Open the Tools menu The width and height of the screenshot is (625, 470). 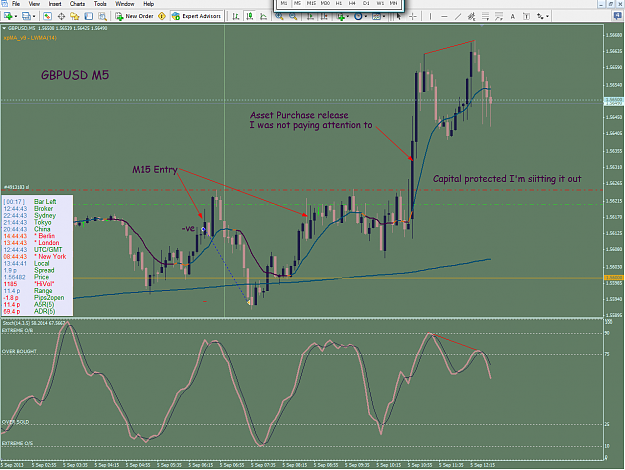tap(100, 4)
